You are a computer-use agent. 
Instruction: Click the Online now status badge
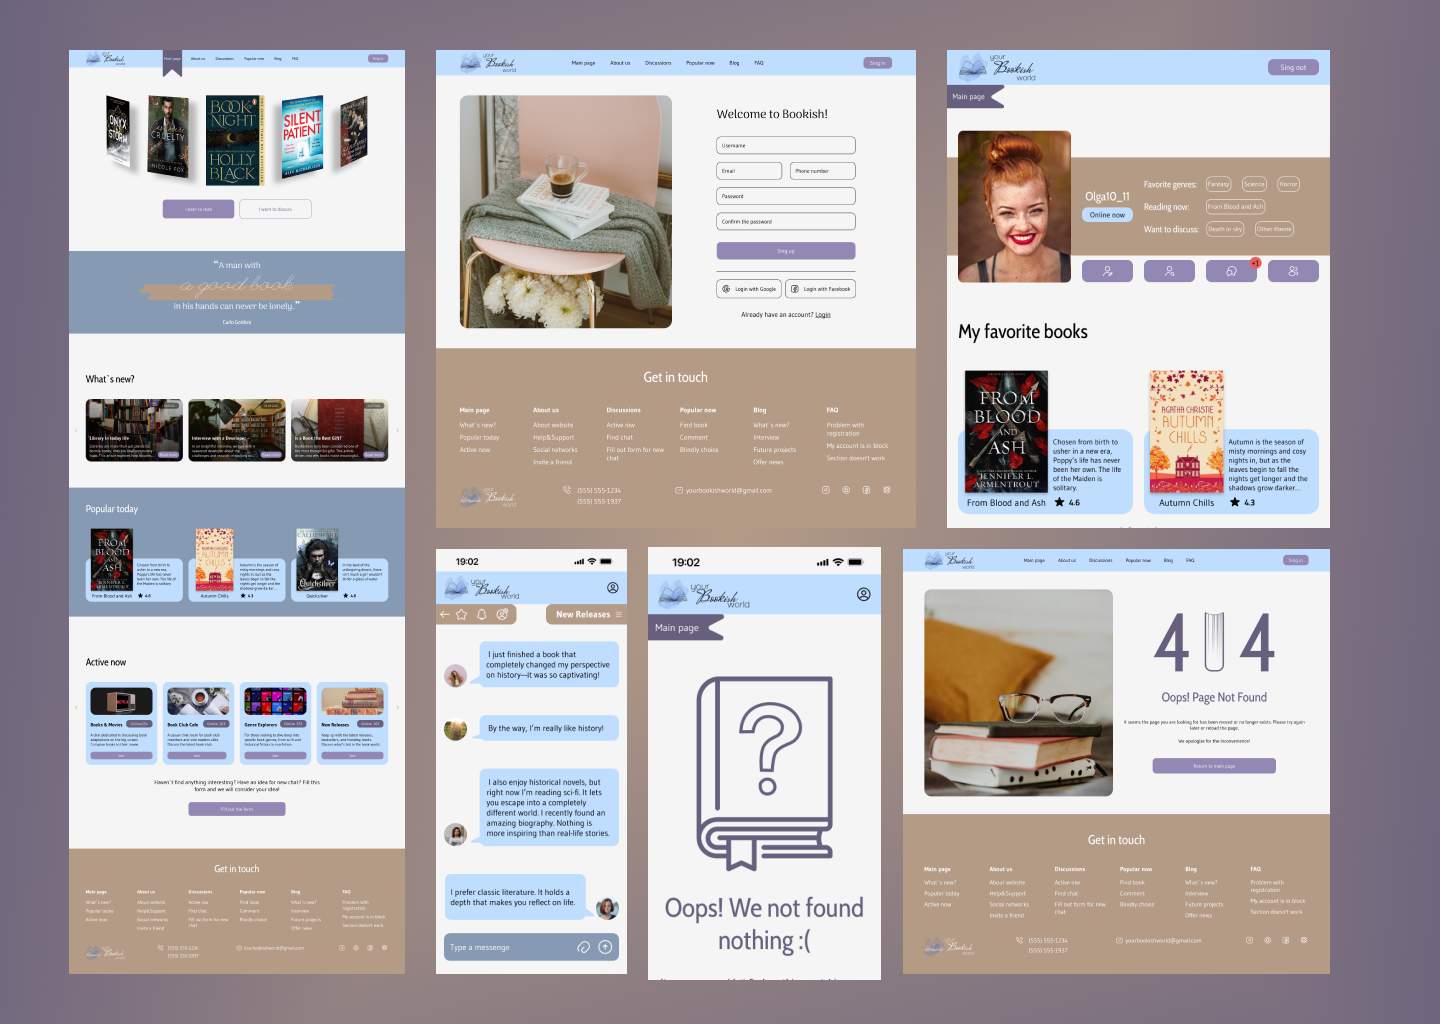pyautogui.click(x=1107, y=215)
